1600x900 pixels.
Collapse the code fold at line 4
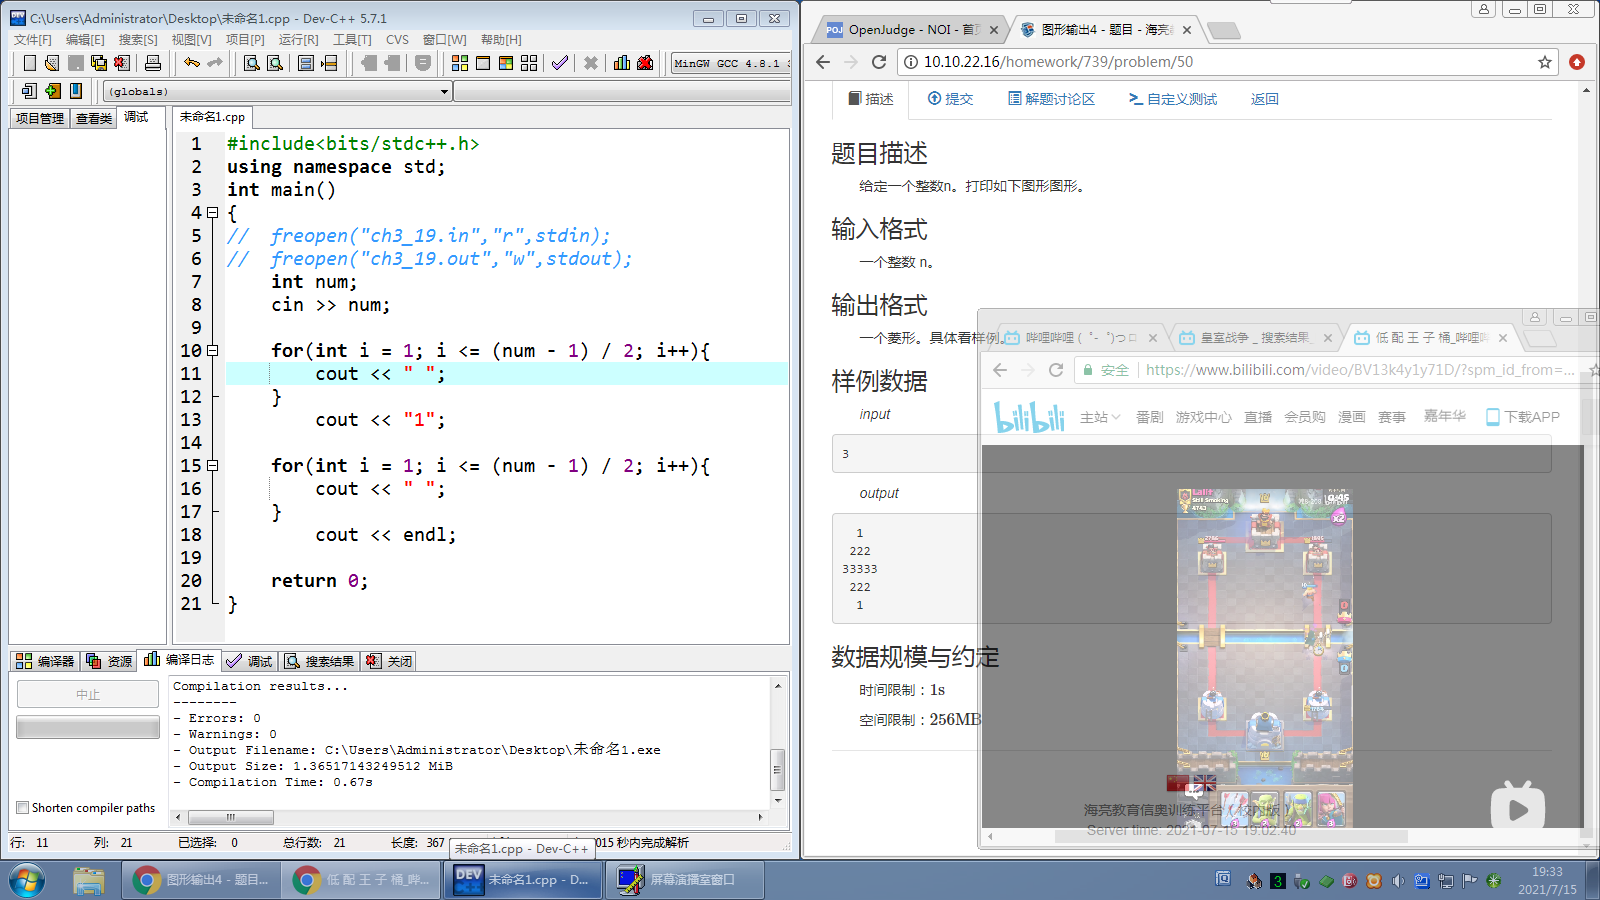(x=212, y=213)
